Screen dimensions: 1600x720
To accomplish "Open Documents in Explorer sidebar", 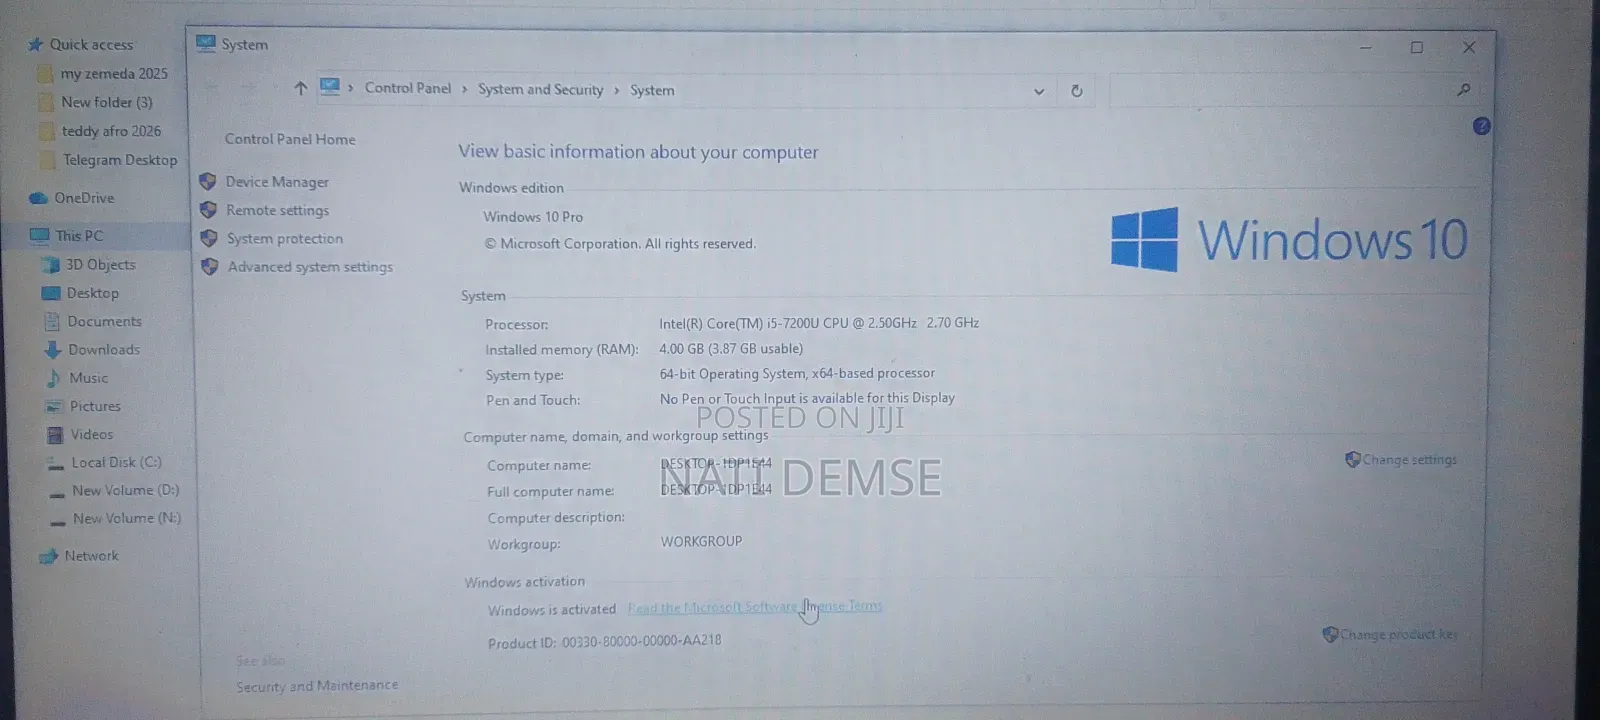I will pyautogui.click(x=104, y=322).
